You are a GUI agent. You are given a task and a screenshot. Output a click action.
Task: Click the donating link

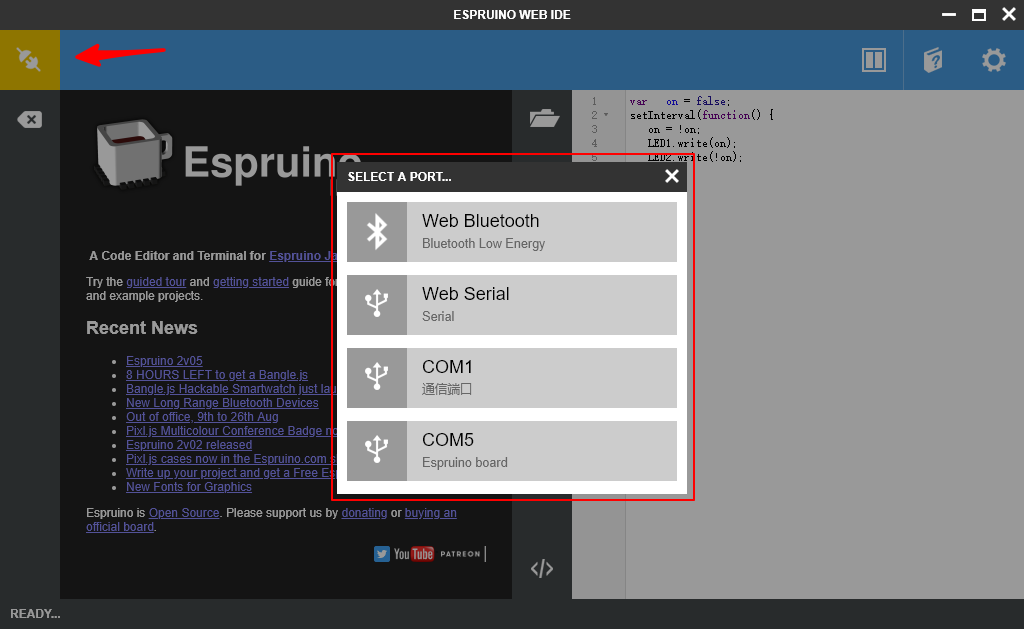[364, 512]
